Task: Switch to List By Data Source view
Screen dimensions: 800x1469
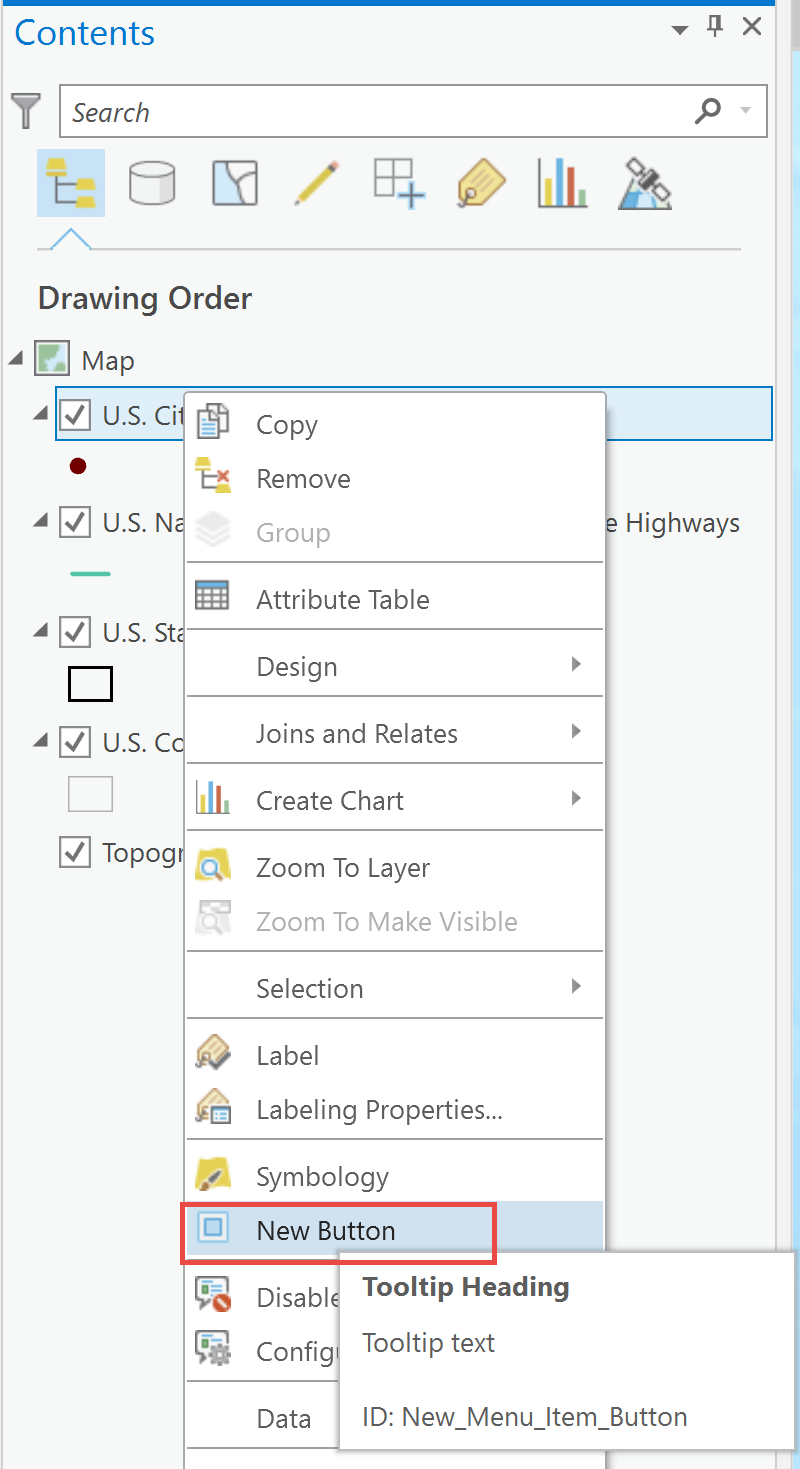Action: click(152, 183)
